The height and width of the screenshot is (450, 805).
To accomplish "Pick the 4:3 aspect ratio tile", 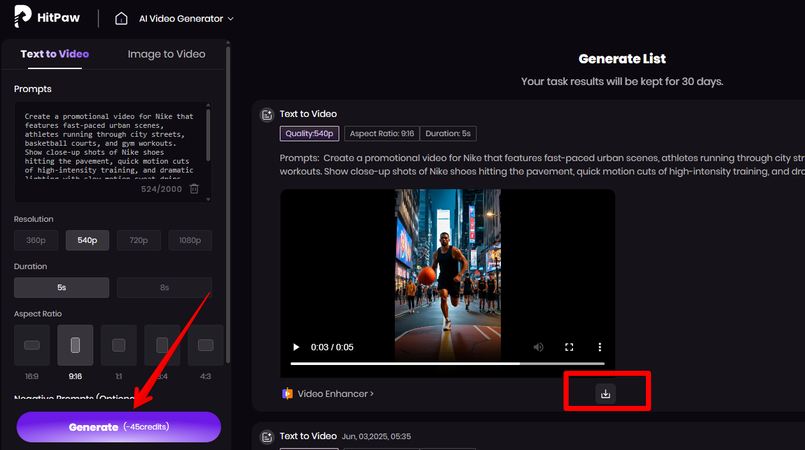I will (x=205, y=345).
